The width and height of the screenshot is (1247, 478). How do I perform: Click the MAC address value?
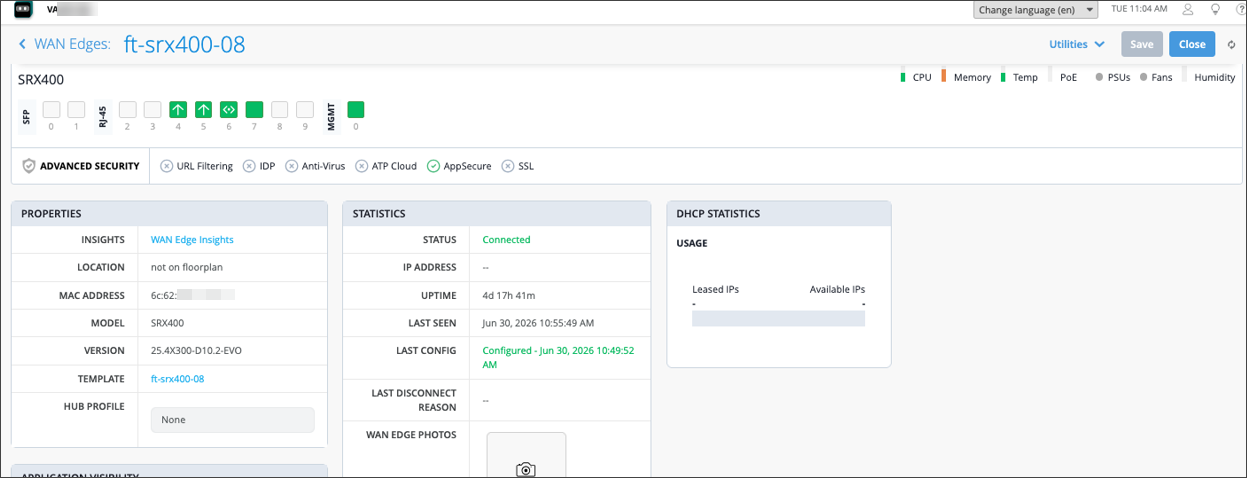click(192, 296)
